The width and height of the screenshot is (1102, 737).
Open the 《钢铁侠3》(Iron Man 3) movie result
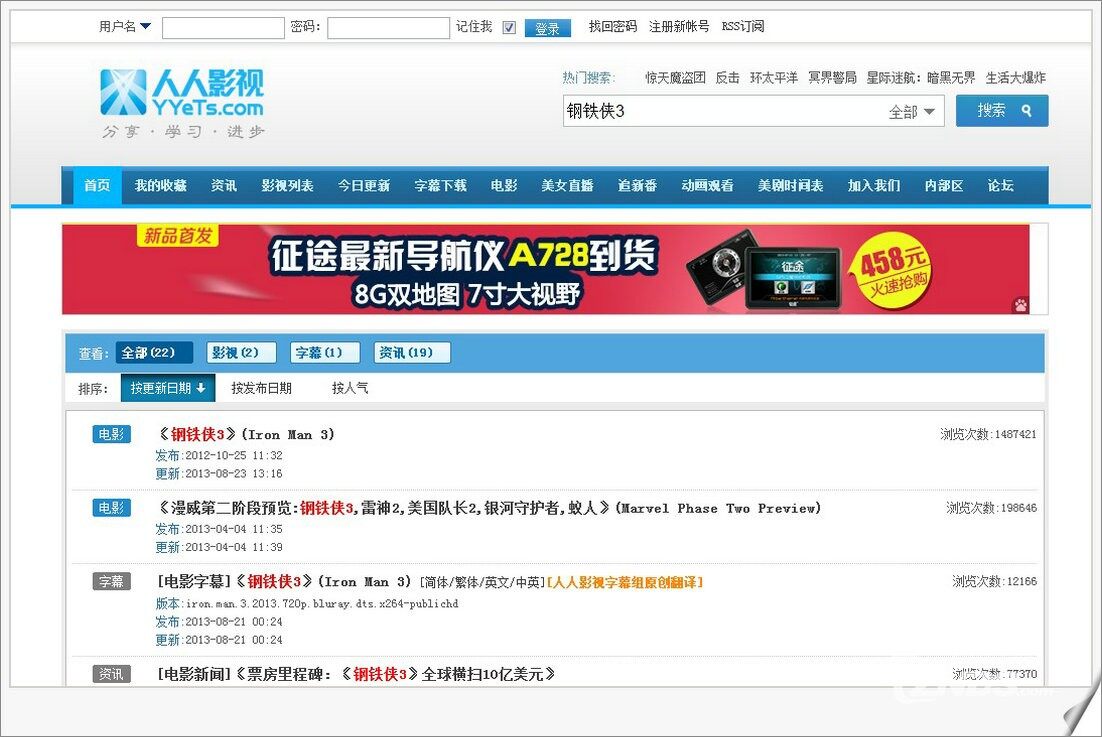(245, 434)
